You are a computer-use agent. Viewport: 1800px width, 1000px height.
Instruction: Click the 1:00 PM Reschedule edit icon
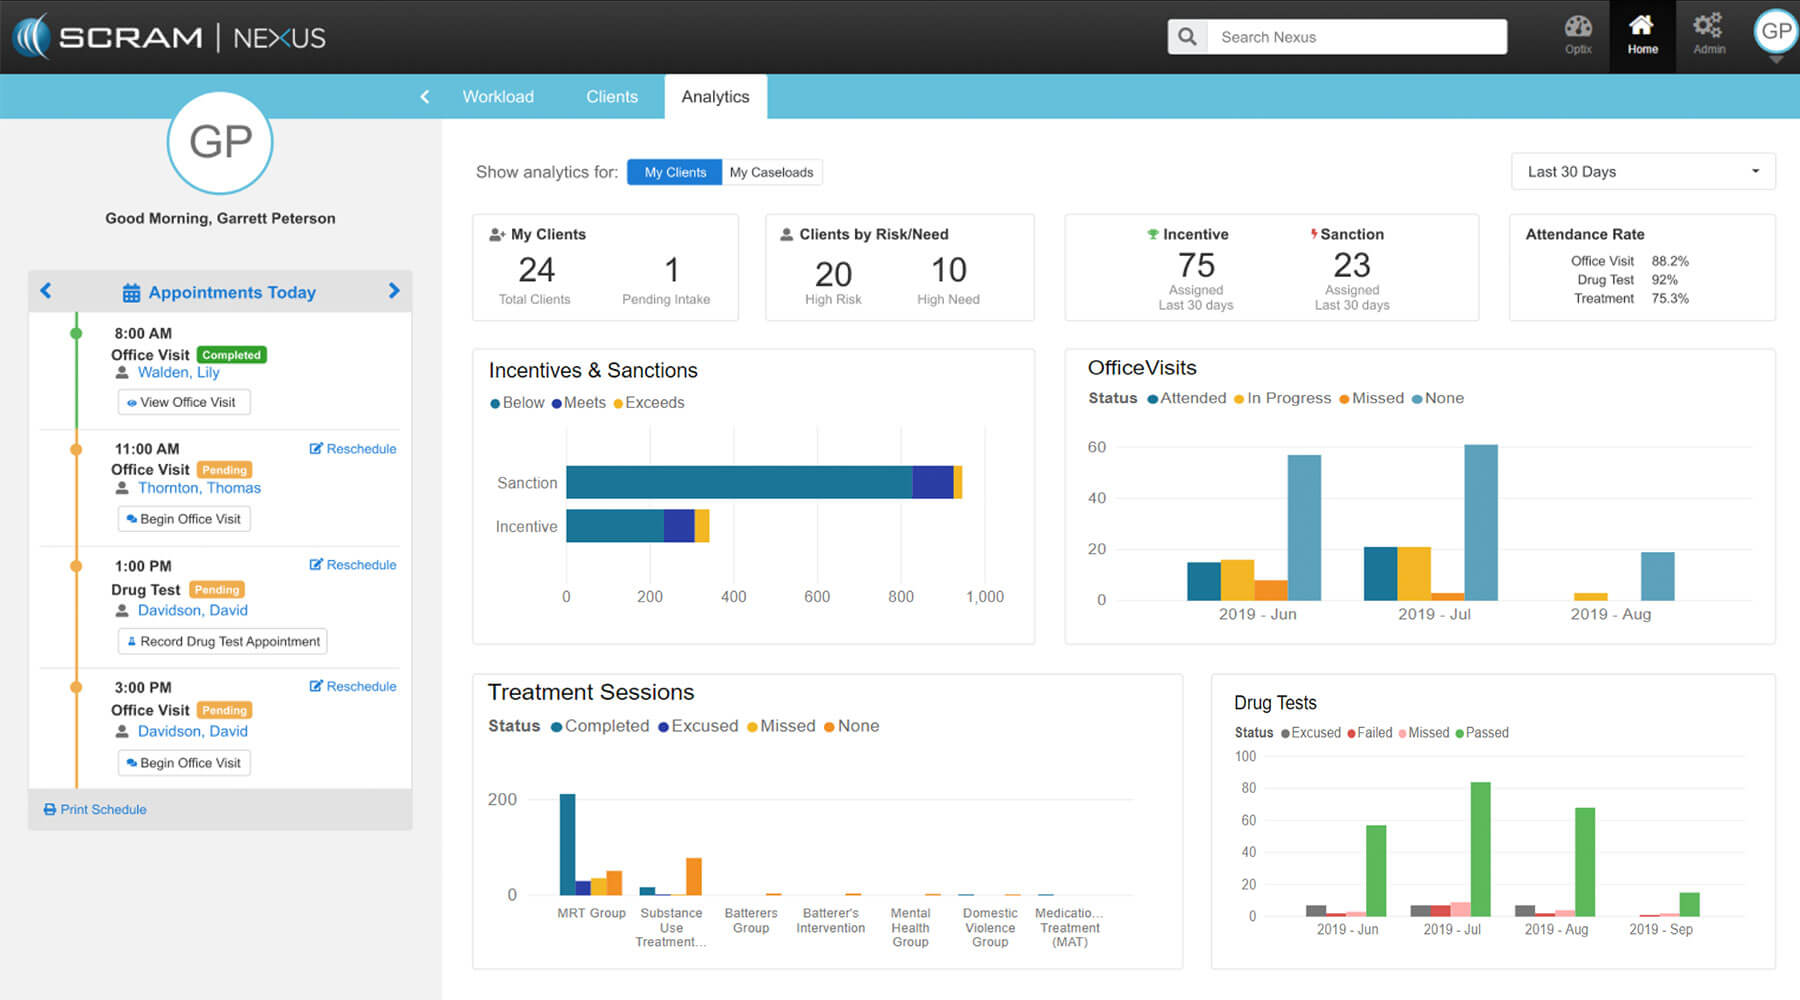tap(316, 565)
